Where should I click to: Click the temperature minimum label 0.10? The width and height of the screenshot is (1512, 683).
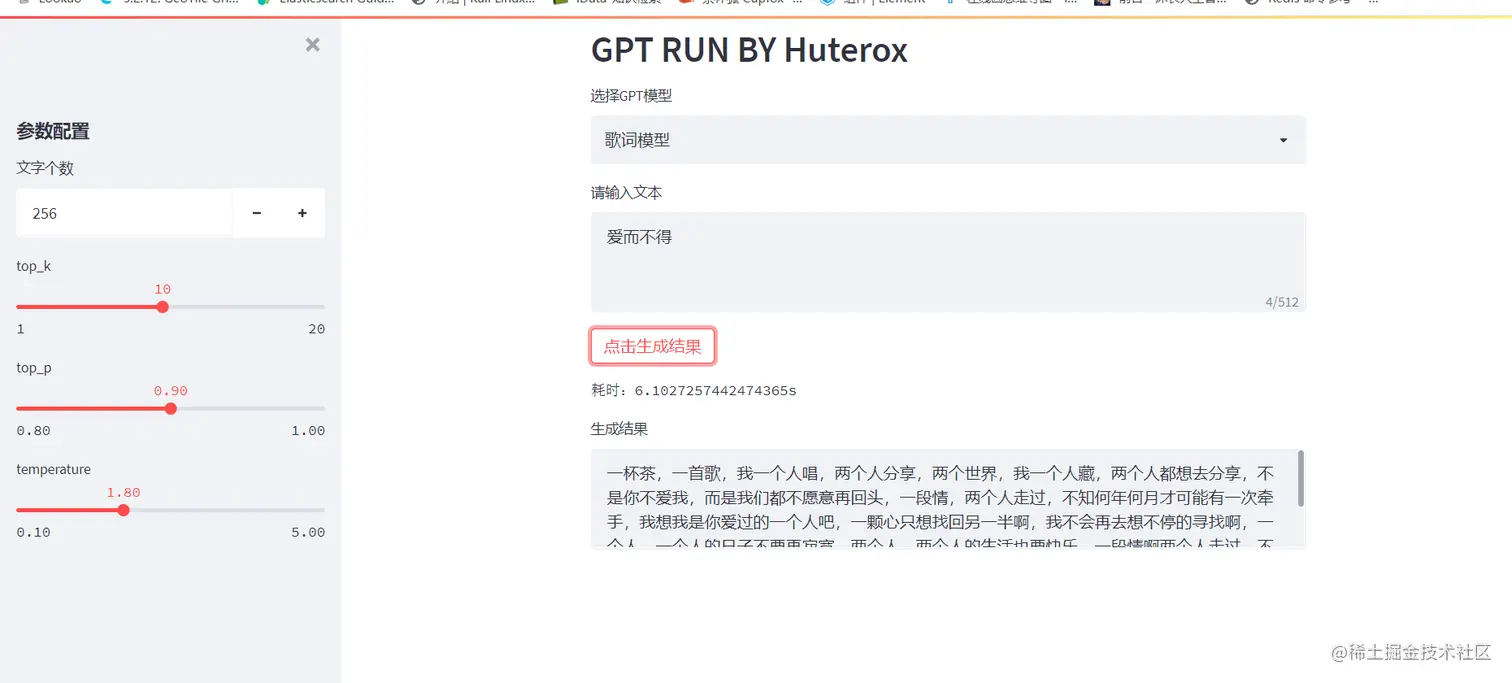click(x=33, y=532)
